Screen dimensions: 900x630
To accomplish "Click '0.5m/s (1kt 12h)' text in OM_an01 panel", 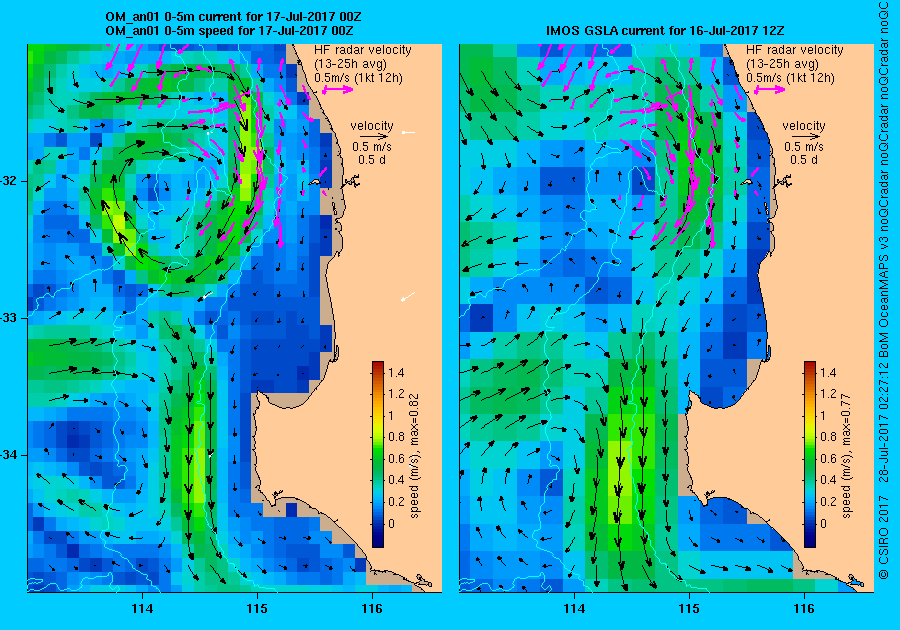I will 358,78.
